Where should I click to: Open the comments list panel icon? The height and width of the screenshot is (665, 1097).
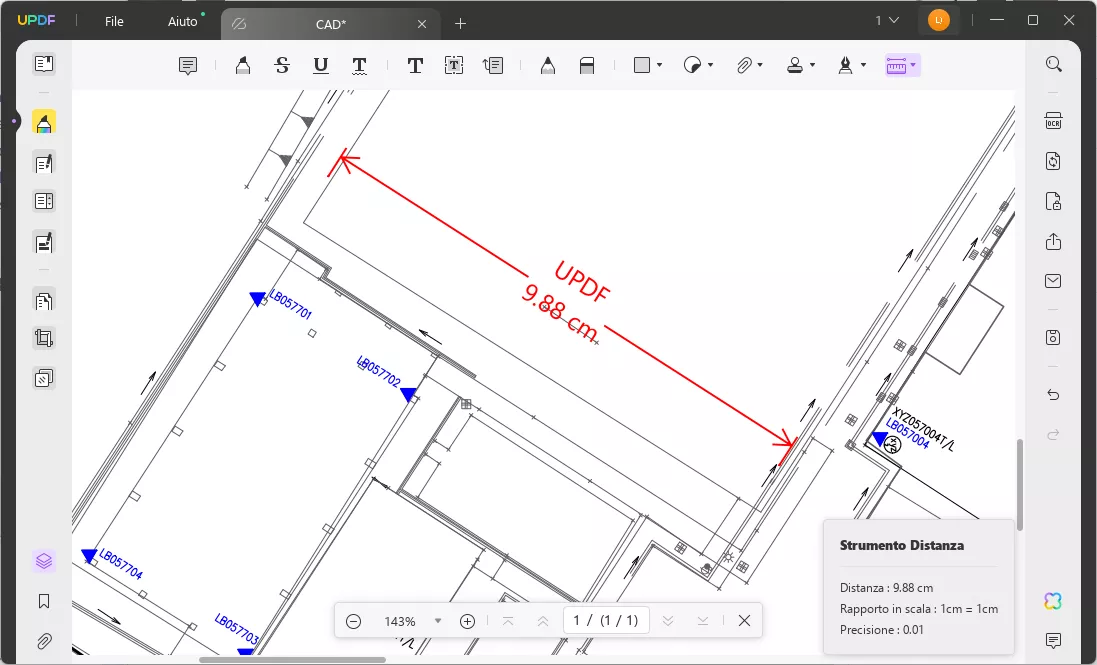click(1054, 640)
